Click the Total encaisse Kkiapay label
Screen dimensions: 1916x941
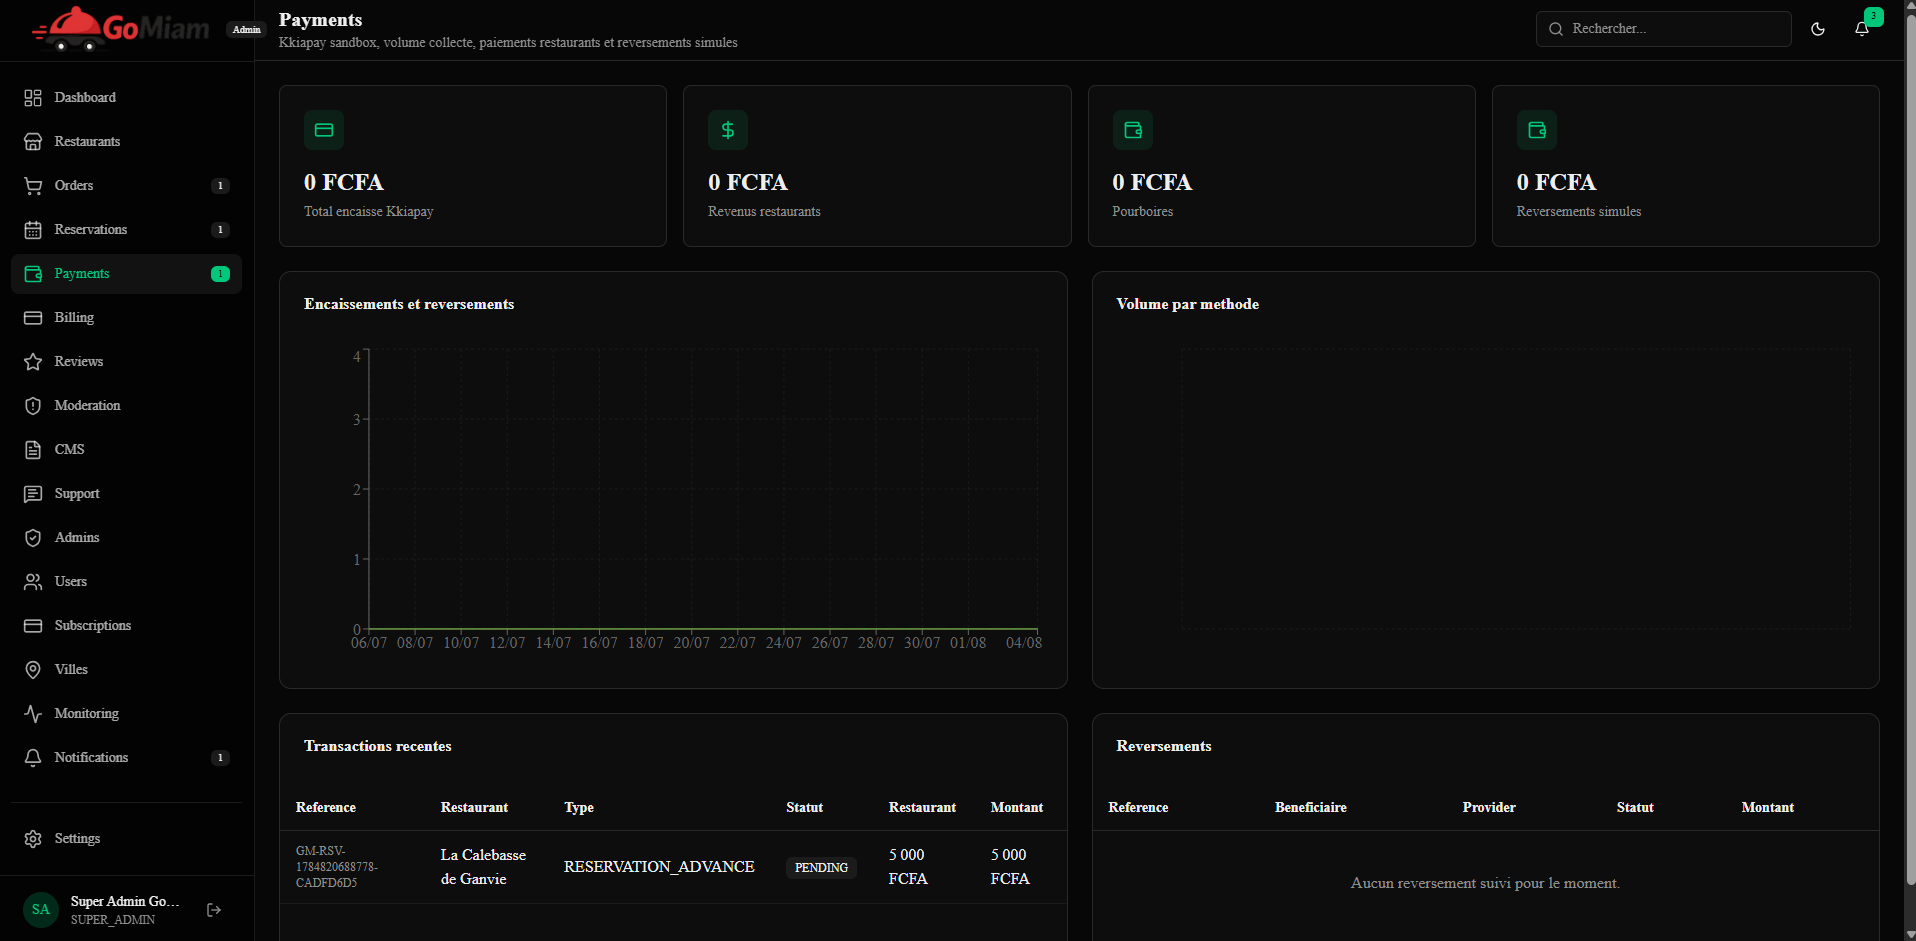[369, 212]
